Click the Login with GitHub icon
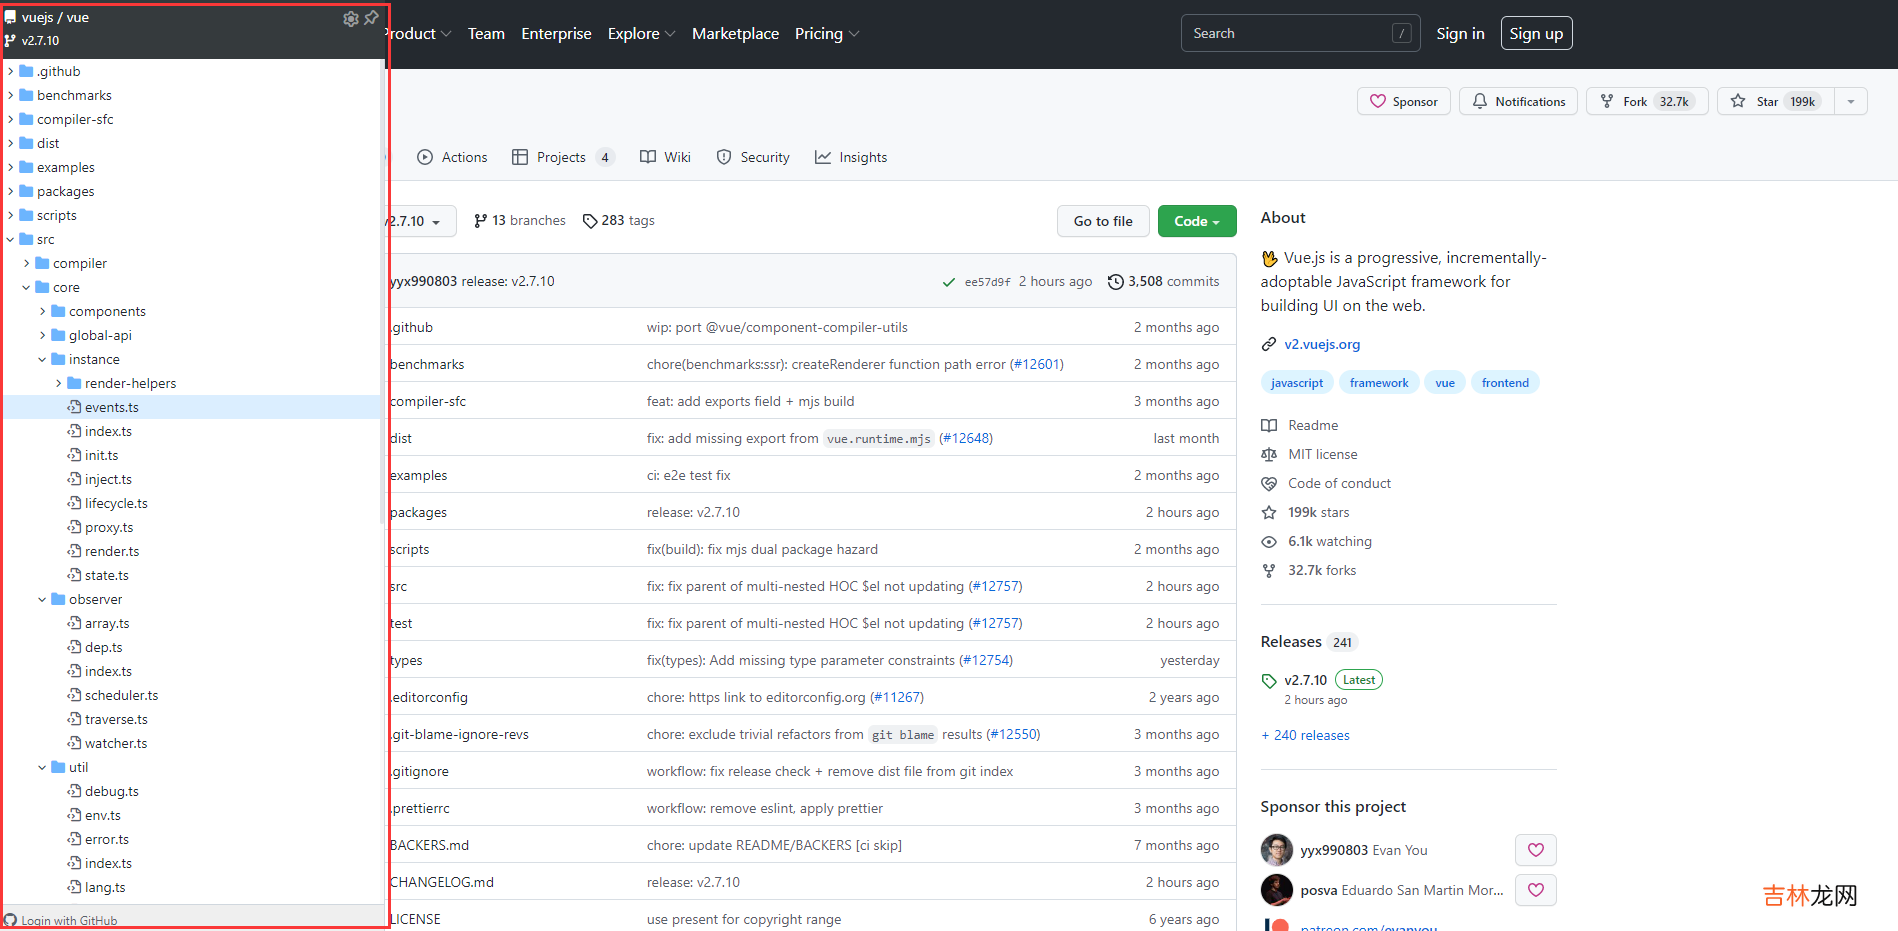 [10, 920]
